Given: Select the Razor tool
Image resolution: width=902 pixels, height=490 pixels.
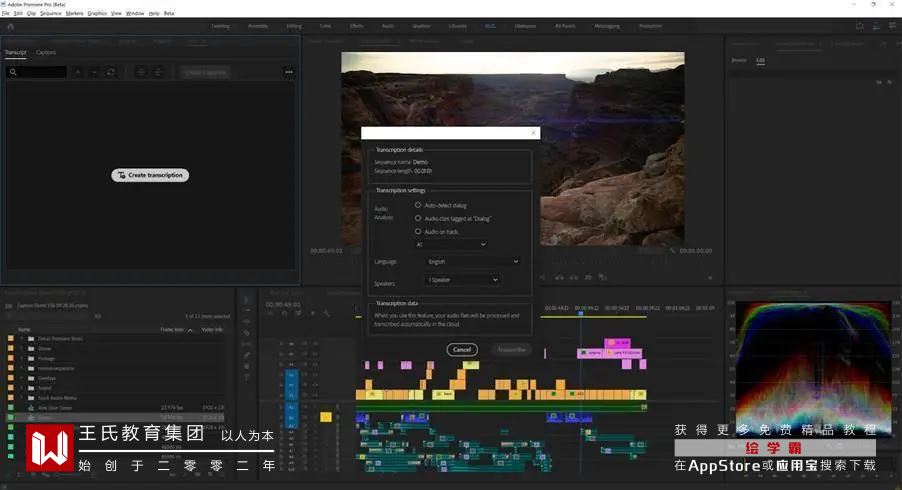Looking at the screenshot, I should [x=246, y=333].
